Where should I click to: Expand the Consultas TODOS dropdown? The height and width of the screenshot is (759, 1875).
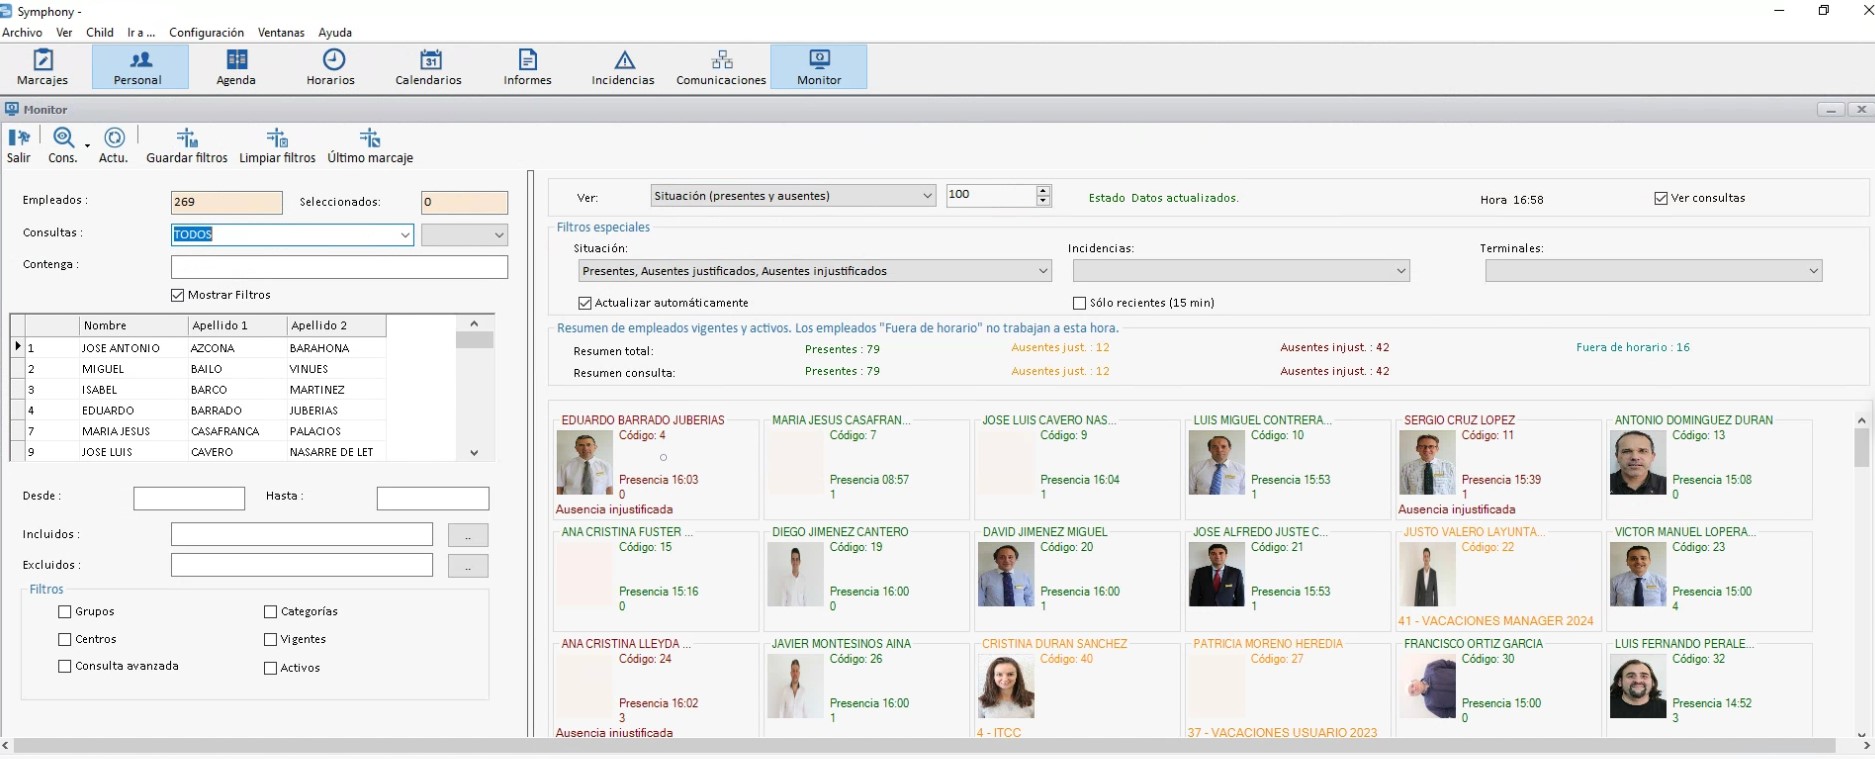[x=405, y=235]
